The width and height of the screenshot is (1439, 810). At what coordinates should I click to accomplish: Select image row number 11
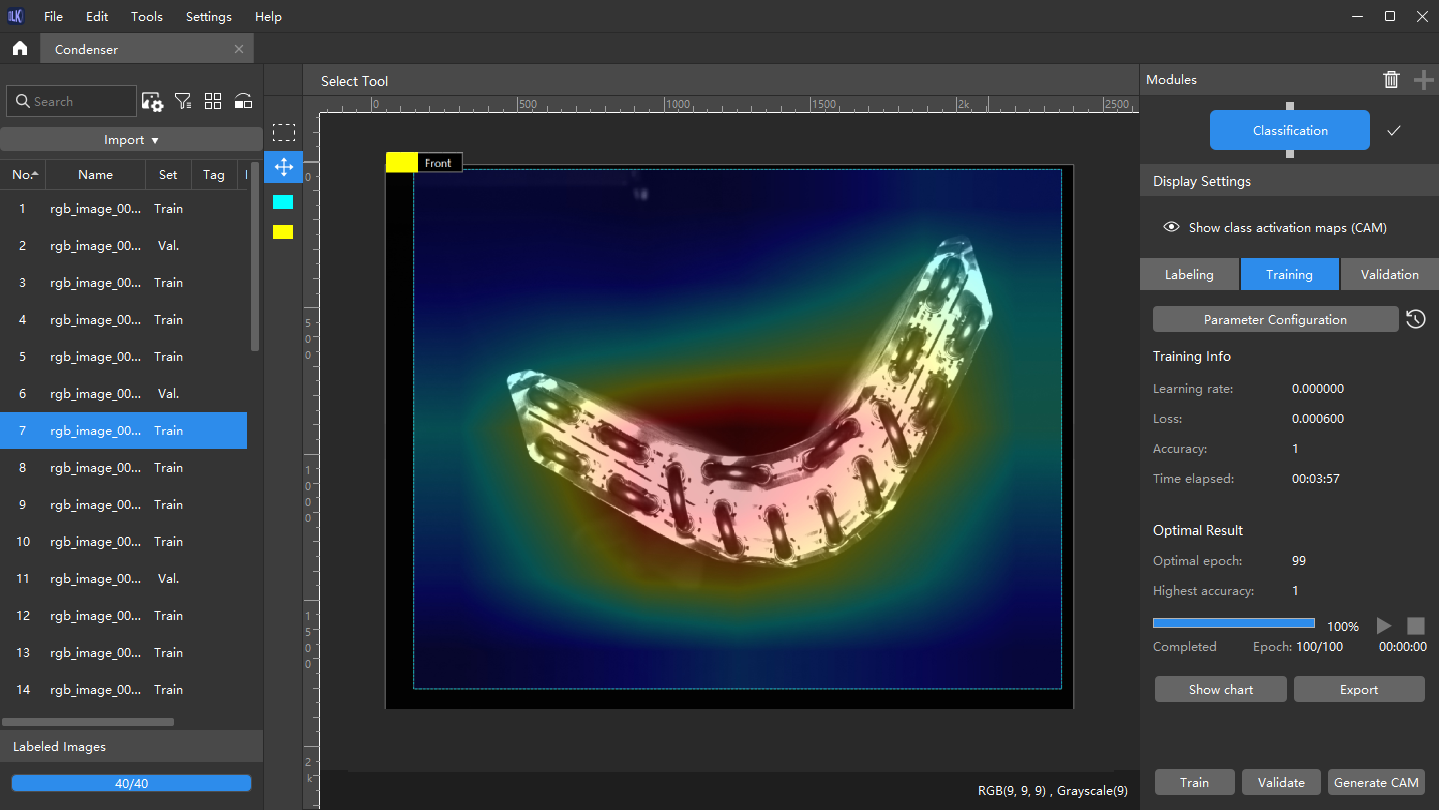pyautogui.click(x=123, y=579)
